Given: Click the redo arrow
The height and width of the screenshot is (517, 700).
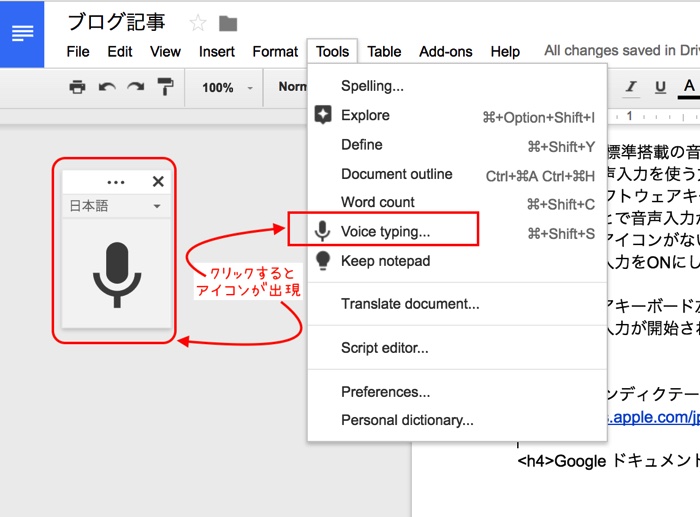Looking at the screenshot, I should pos(136,87).
